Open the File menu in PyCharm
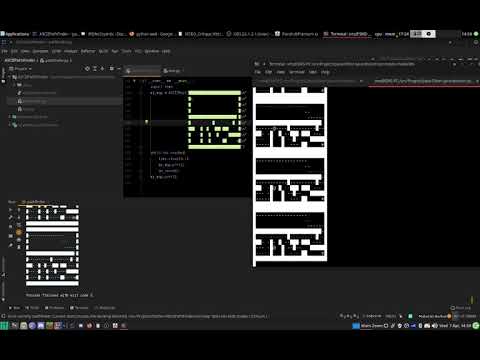Screen dimensions: 480x360 [4, 51]
